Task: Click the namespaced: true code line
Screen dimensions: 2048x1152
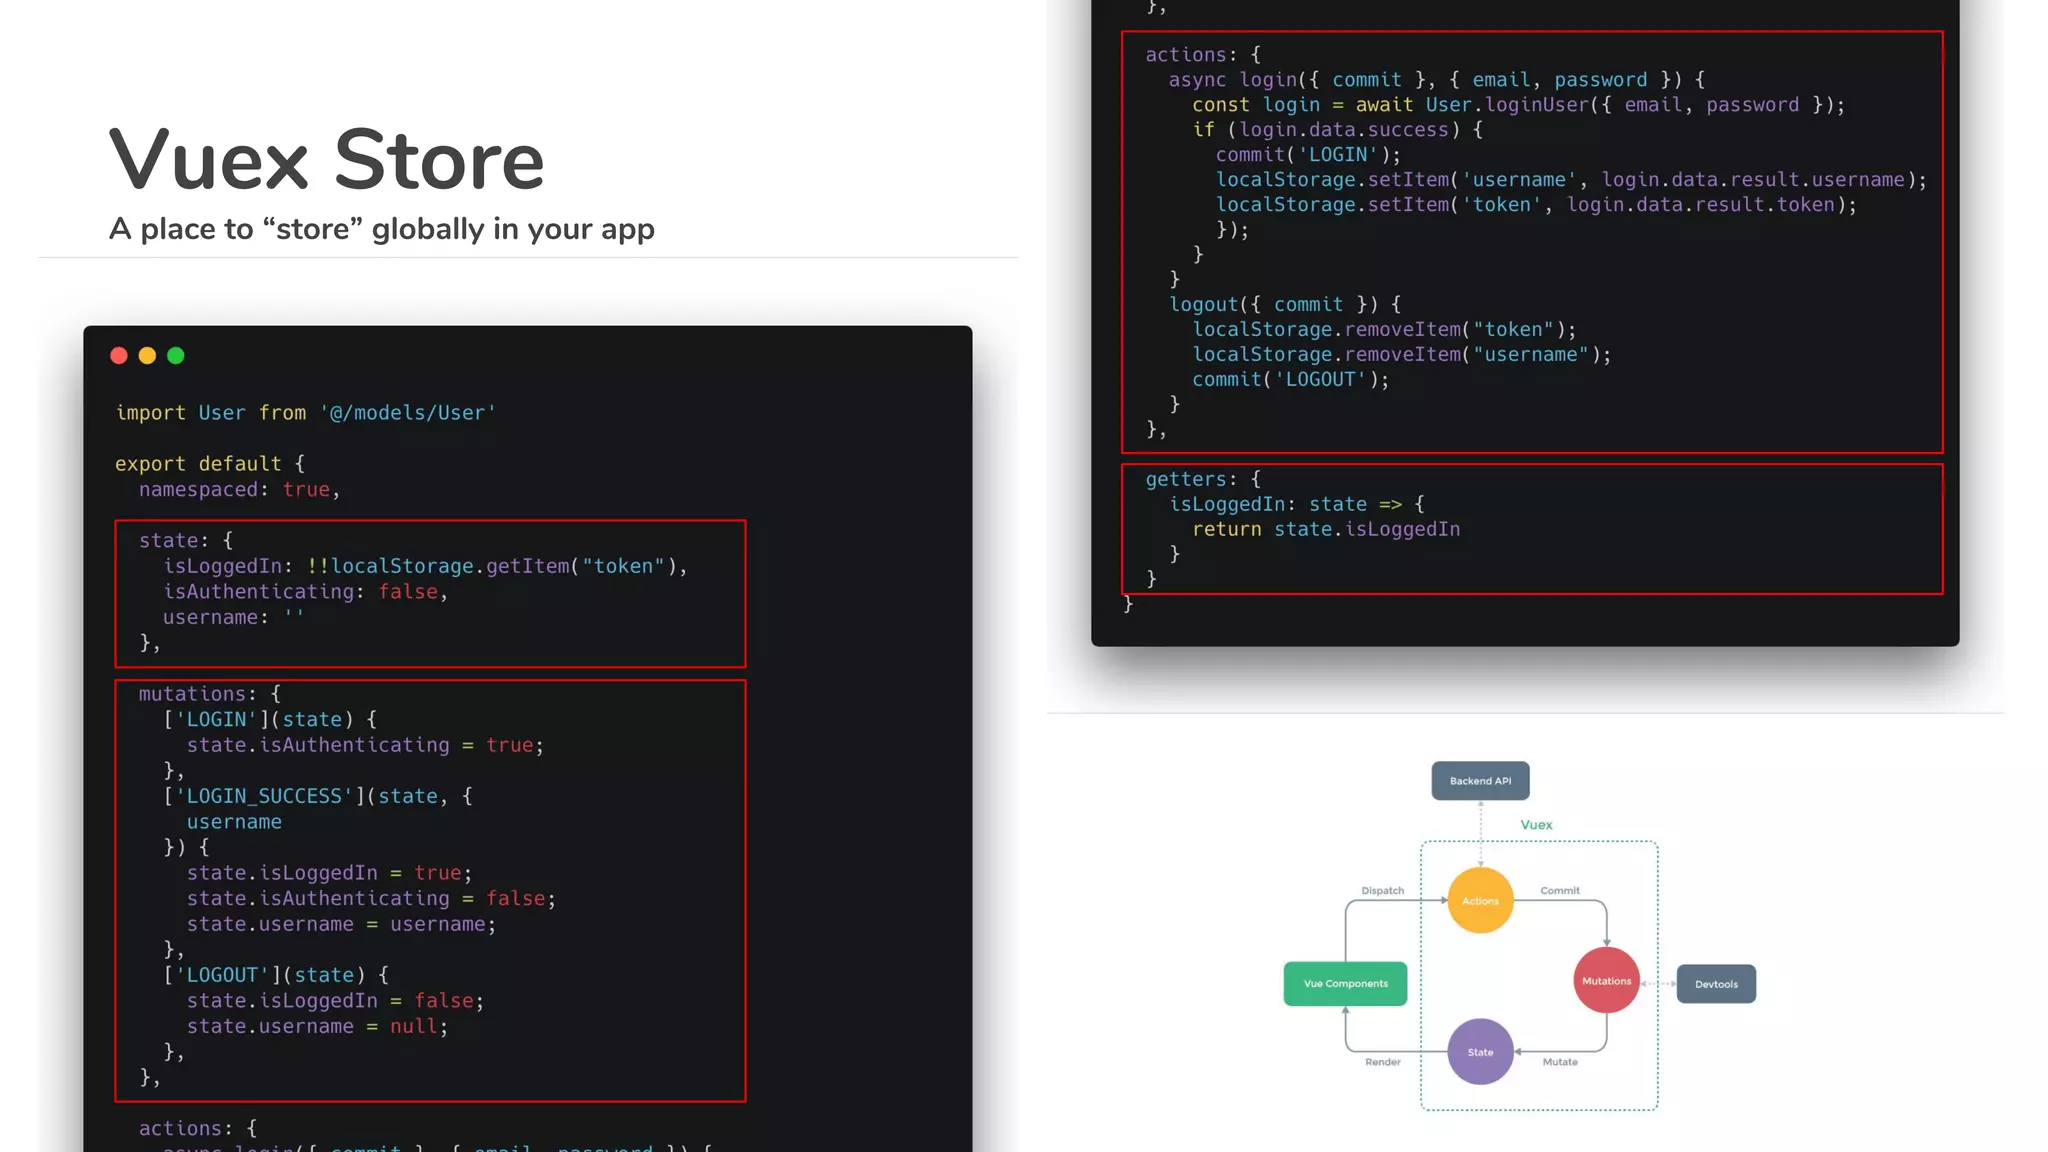Action: click(x=239, y=490)
